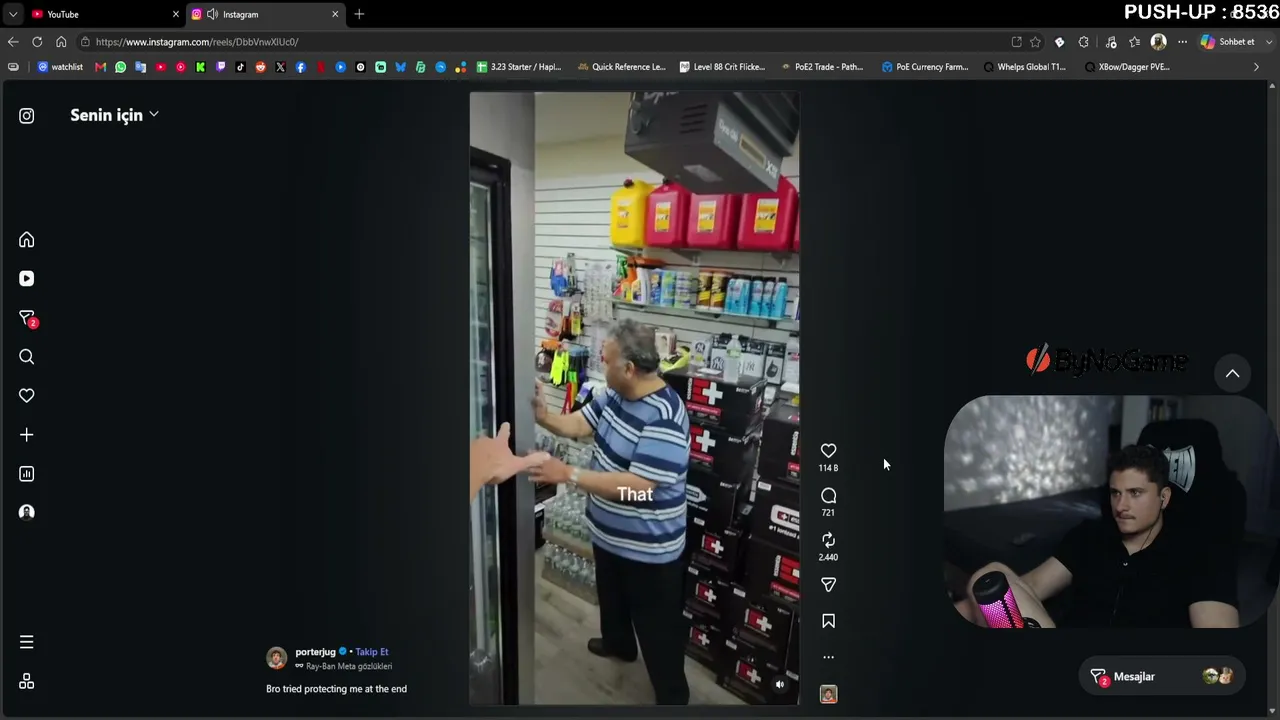This screenshot has width=1280, height=720.
Task: Create a new post with plus icon
Action: coord(27,435)
